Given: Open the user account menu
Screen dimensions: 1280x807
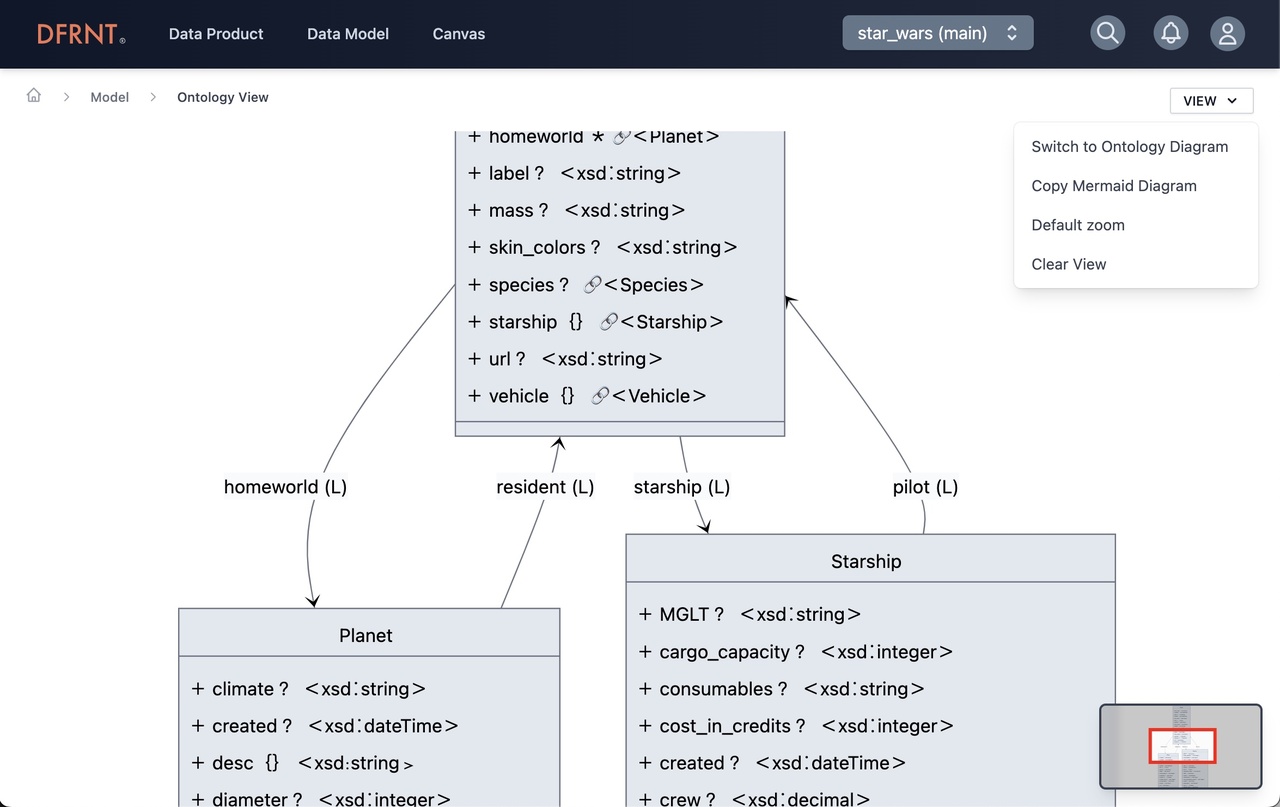Looking at the screenshot, I should 1227,33.
